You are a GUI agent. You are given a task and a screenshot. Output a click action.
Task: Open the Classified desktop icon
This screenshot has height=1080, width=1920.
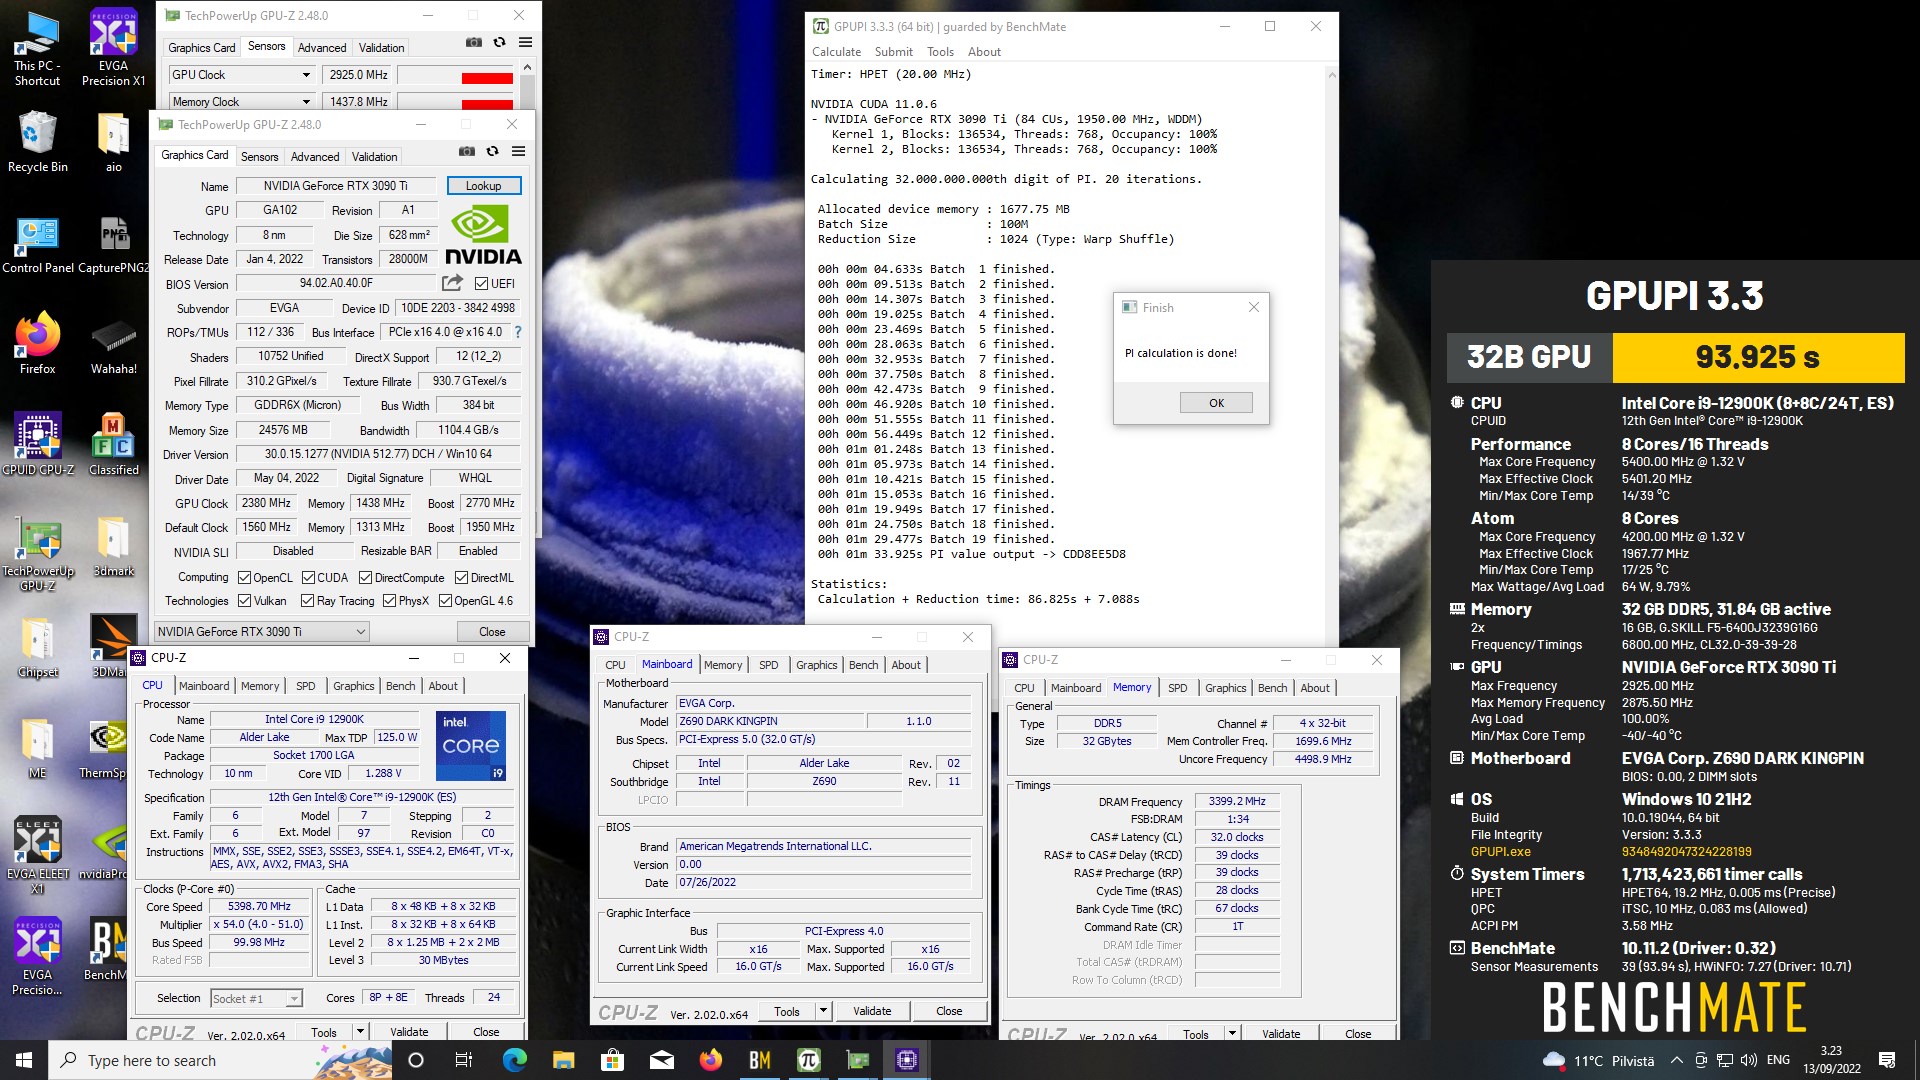pyautogui.click(x=113, y=445)
